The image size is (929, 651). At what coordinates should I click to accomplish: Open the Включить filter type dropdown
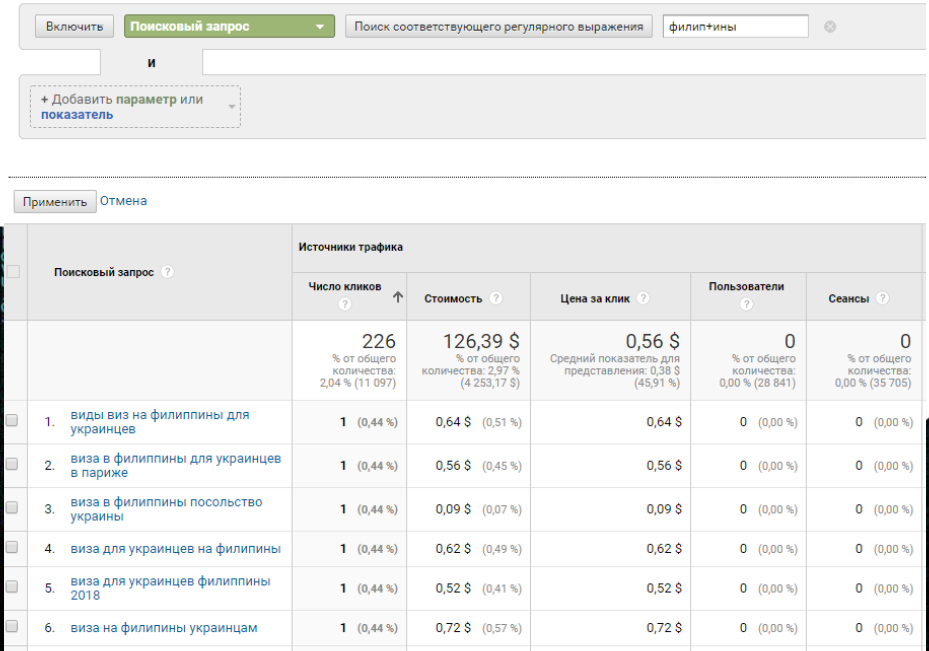coord(75,27)
